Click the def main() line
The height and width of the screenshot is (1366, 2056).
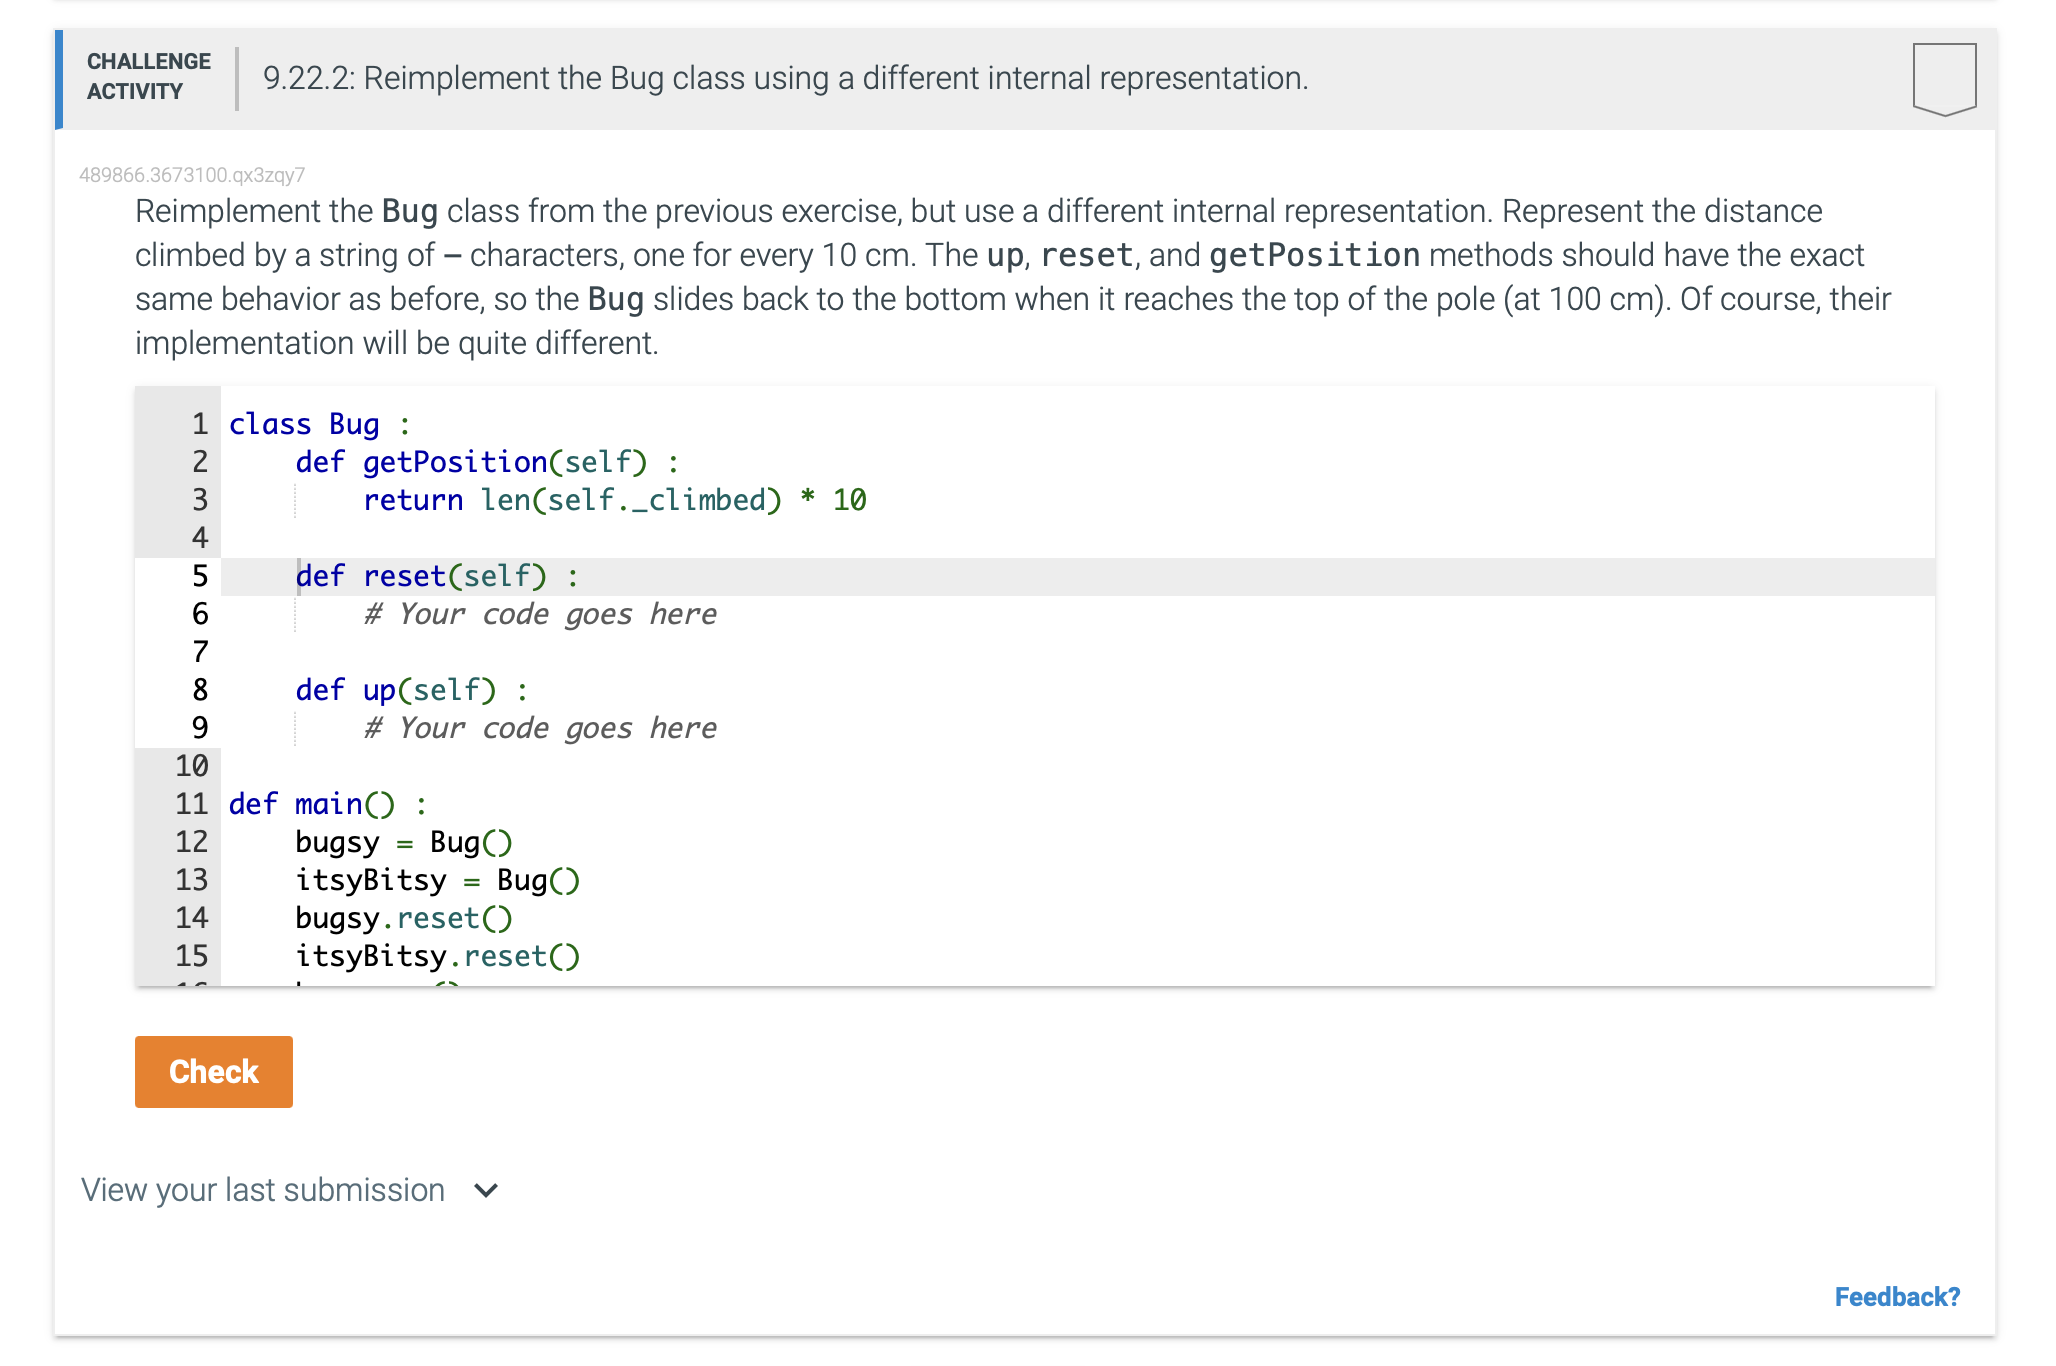point(327,804)
